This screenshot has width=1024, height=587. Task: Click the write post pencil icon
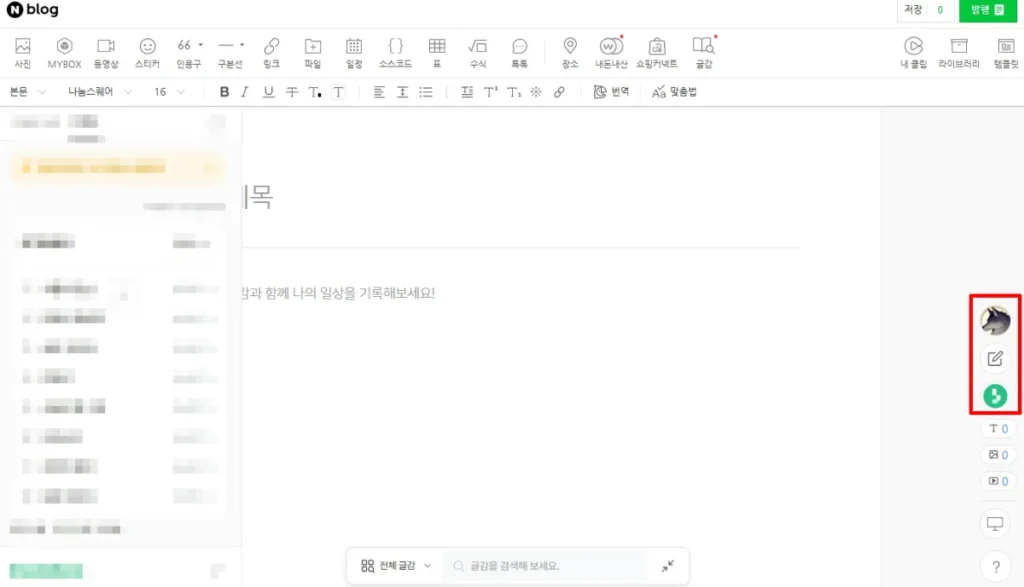[995, 358]
